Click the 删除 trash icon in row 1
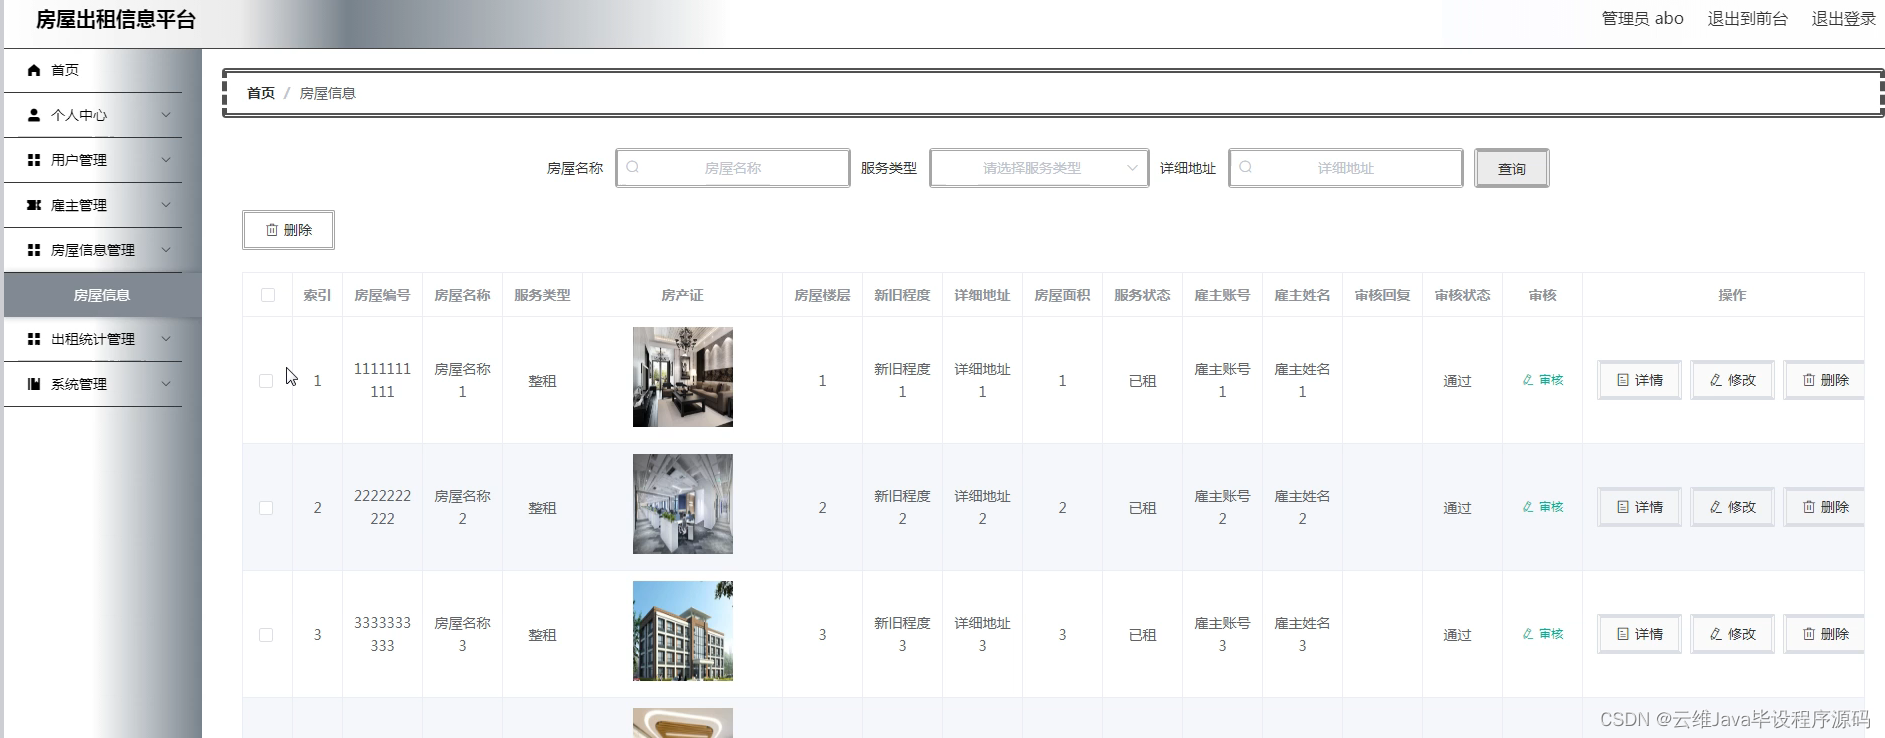 (1809, 380)
